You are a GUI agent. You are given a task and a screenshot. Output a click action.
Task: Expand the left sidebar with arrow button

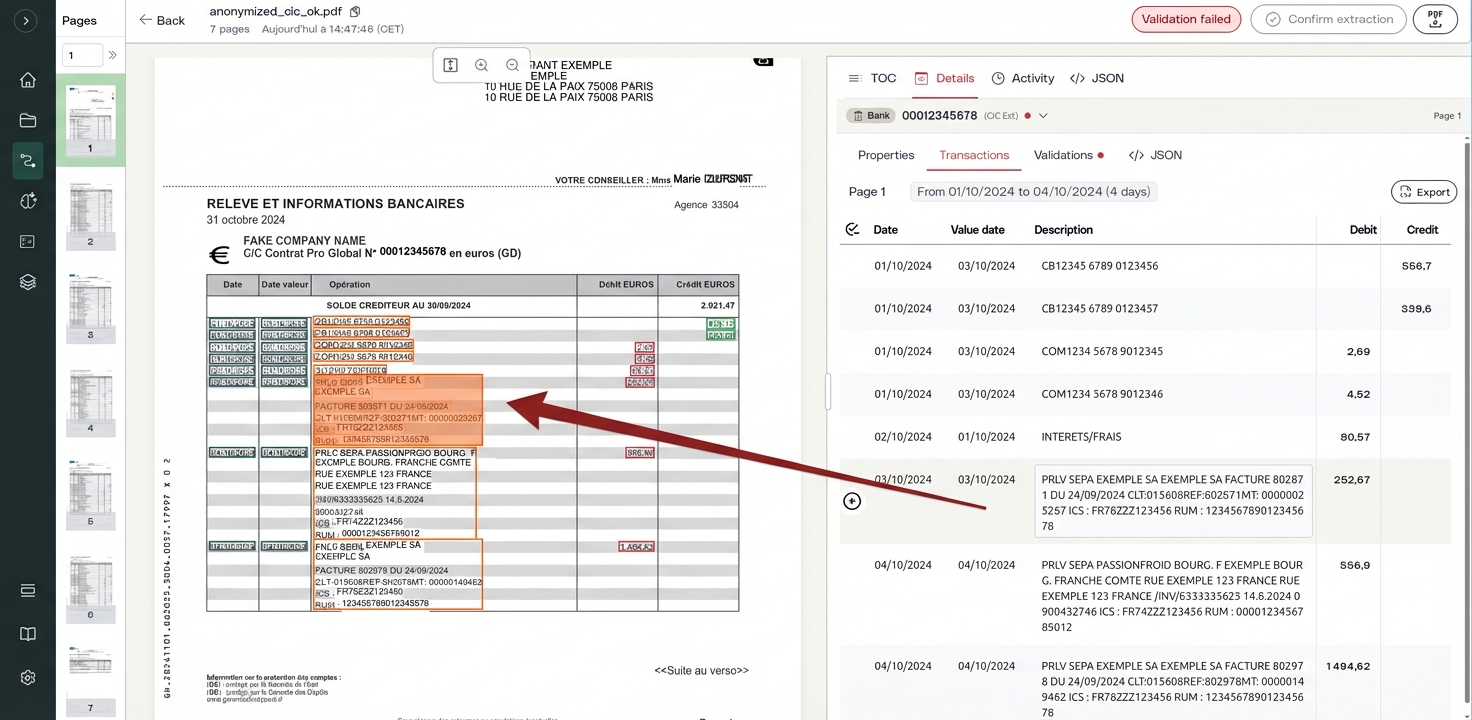click(27, 20)
